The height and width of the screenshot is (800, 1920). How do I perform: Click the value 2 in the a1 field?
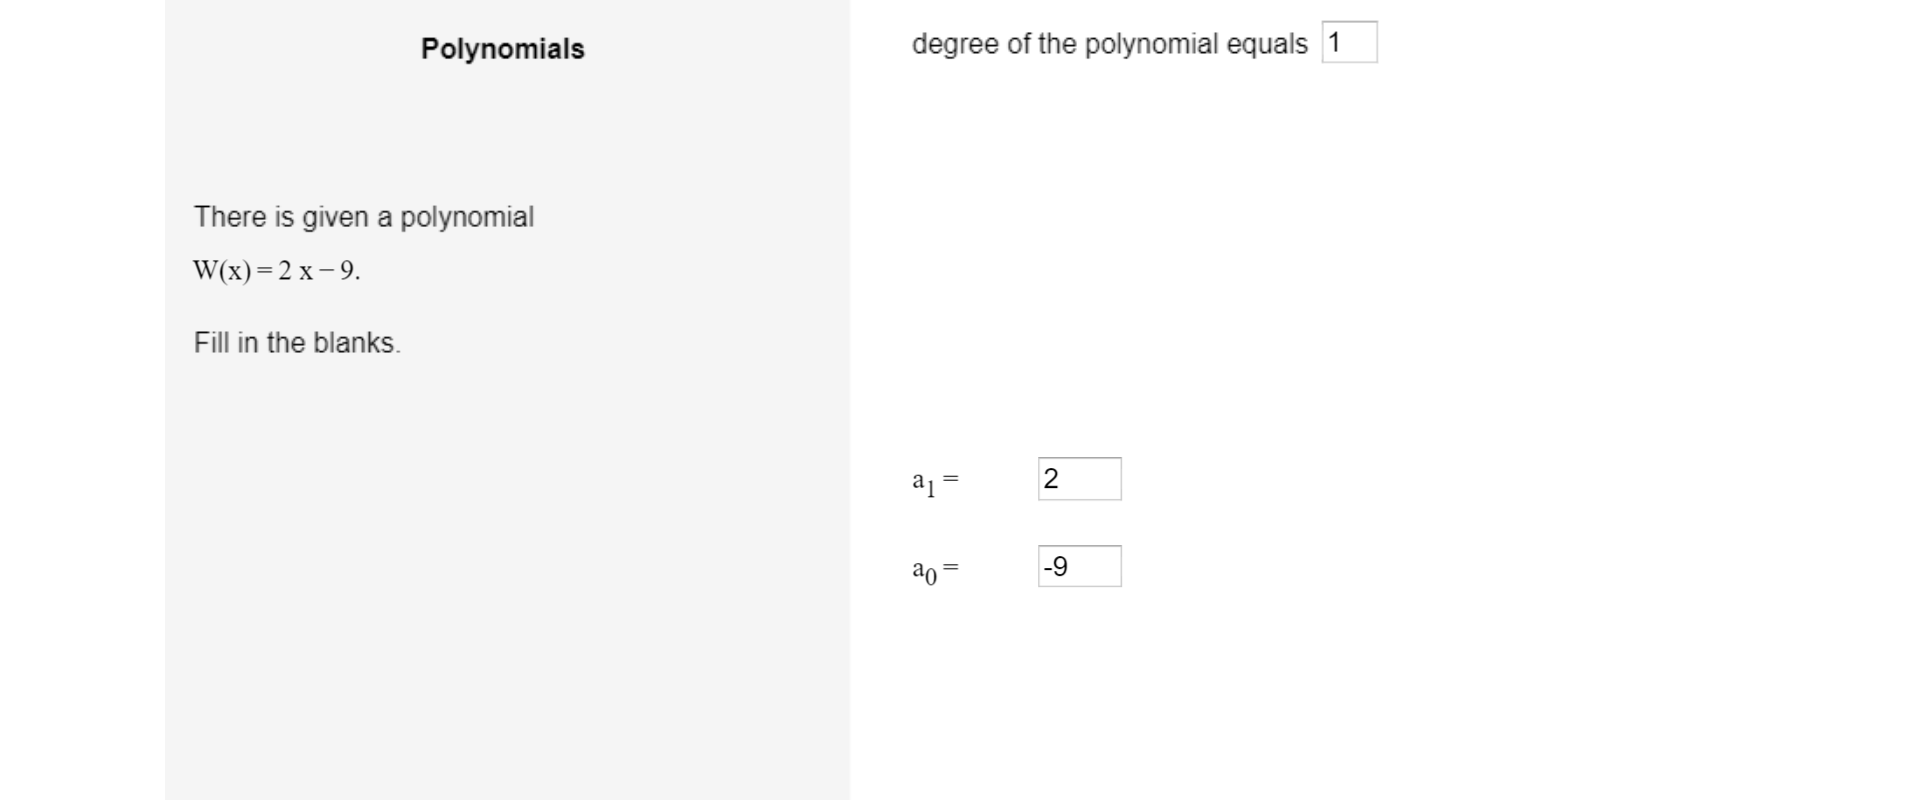pos(1051,479)
